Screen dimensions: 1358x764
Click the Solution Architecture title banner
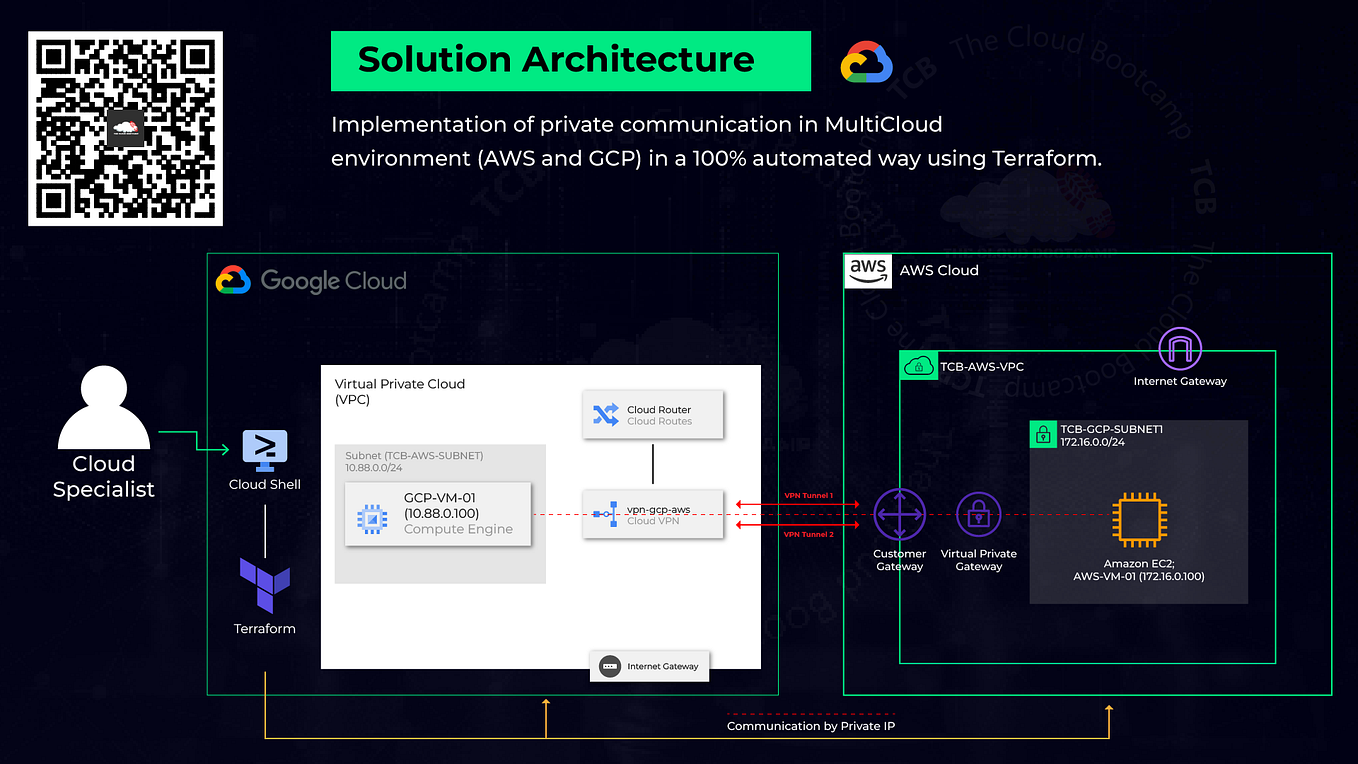(570, 60)
